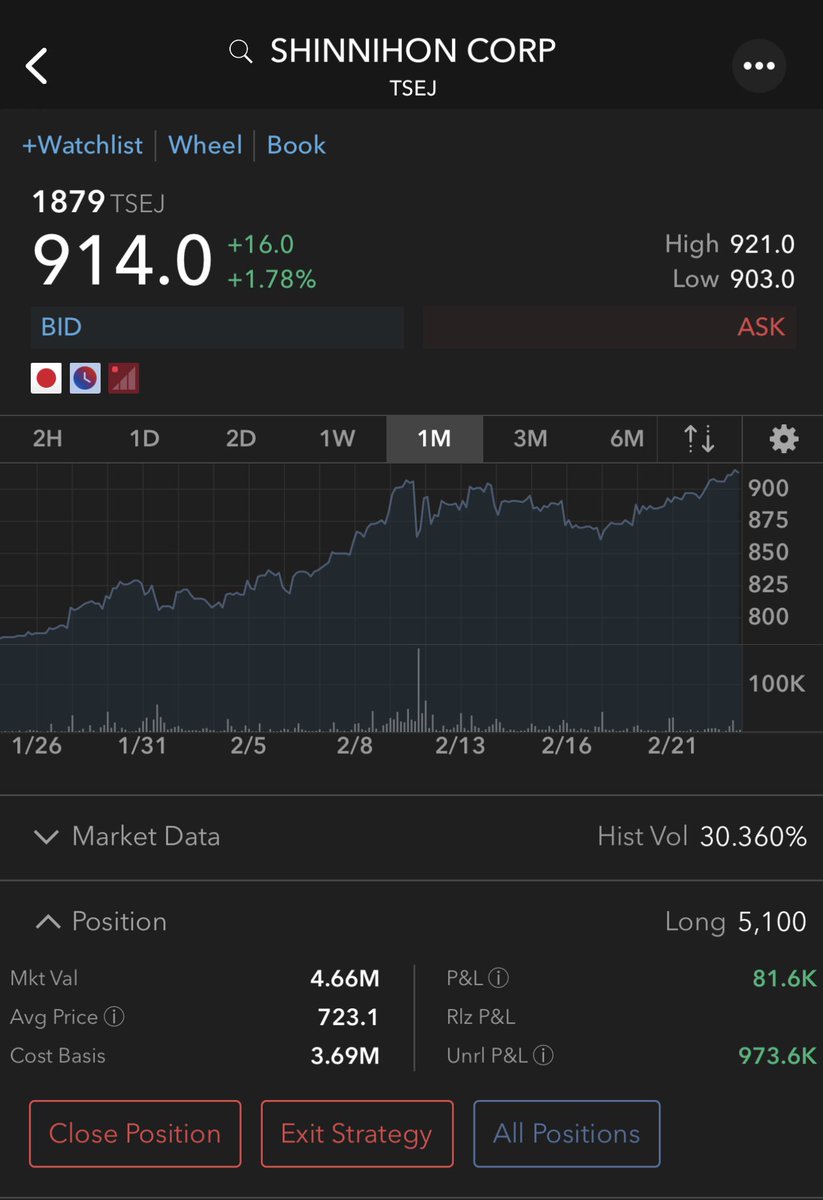Tap the last price 914.0
This screenshot has height=1200, width=823.
pos(123,260)
